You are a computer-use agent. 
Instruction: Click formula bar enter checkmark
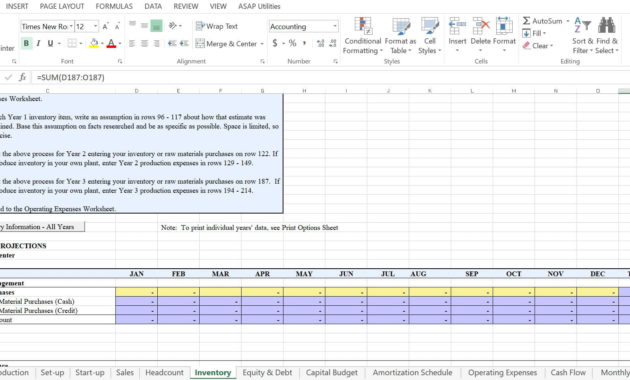point(8,77)
